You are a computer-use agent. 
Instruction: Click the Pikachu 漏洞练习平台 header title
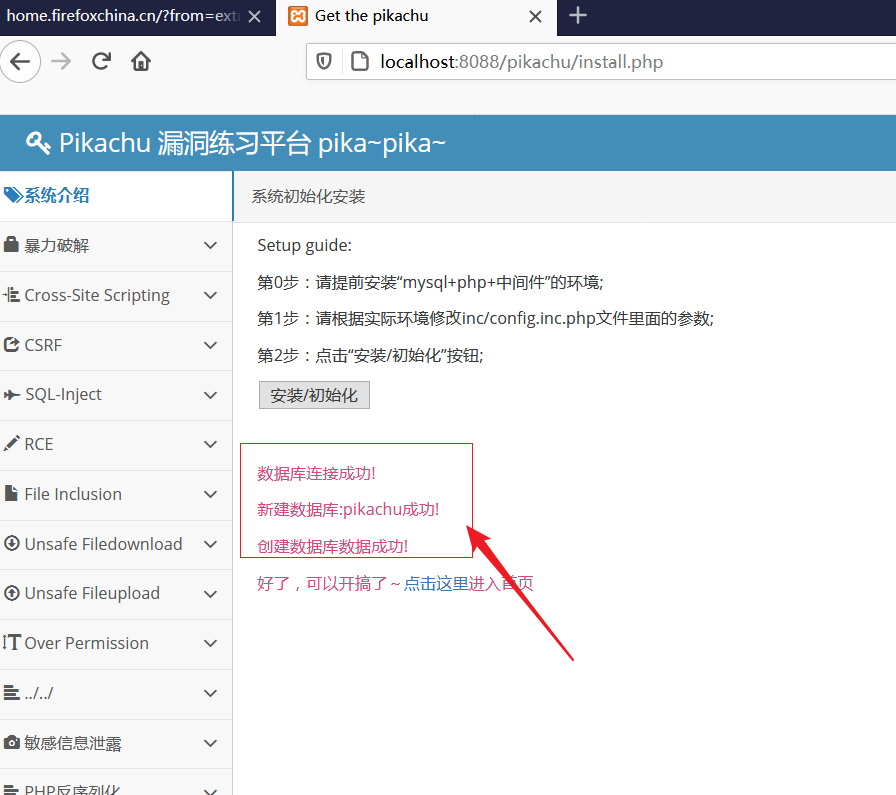[x=252, y=142]
